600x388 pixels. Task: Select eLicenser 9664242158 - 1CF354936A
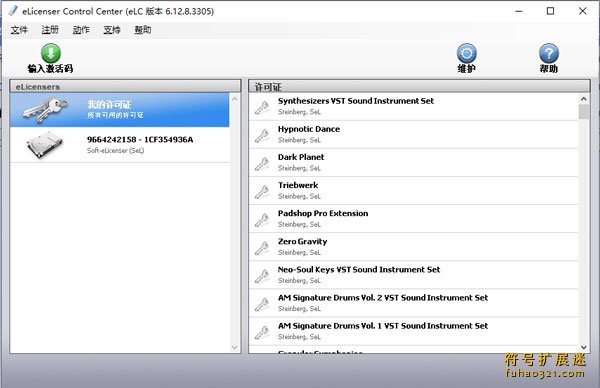120,145
